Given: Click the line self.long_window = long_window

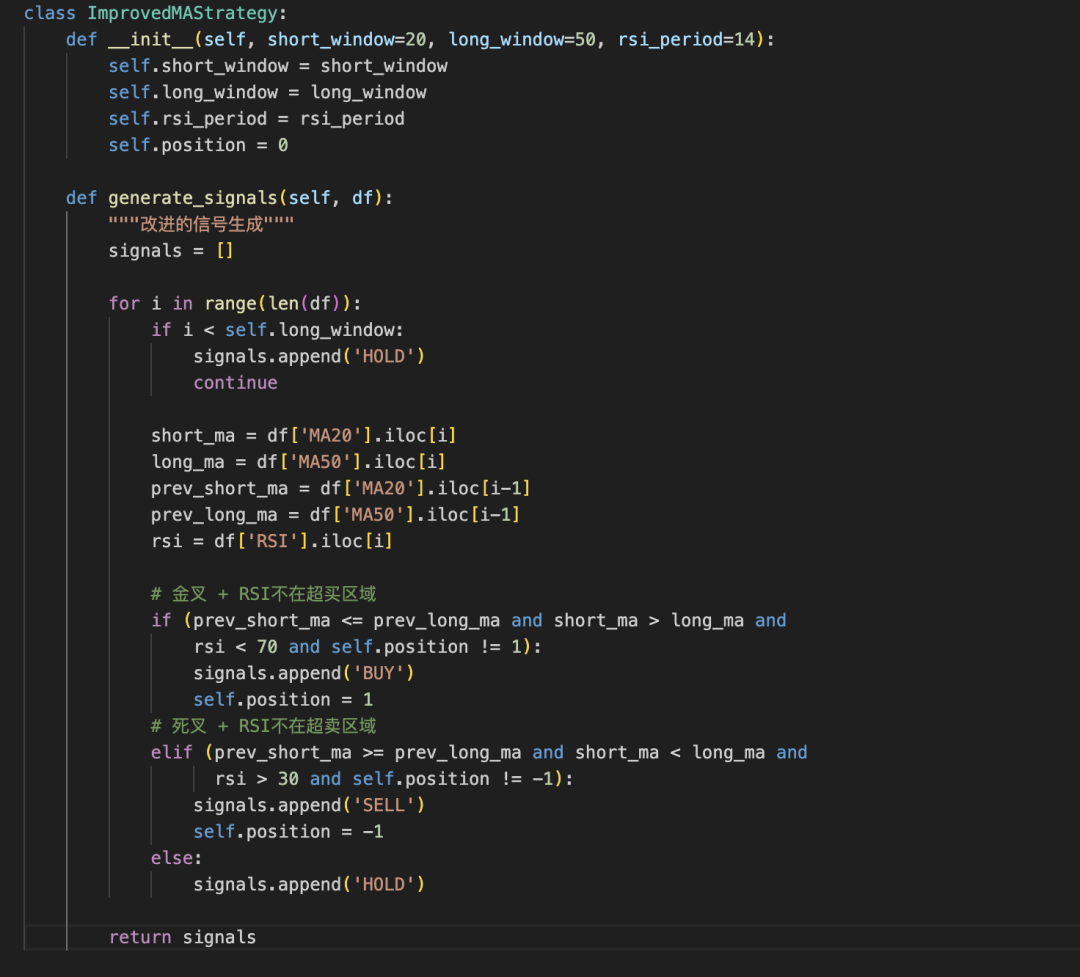Looking at the screenshot, I should [267, 92].
